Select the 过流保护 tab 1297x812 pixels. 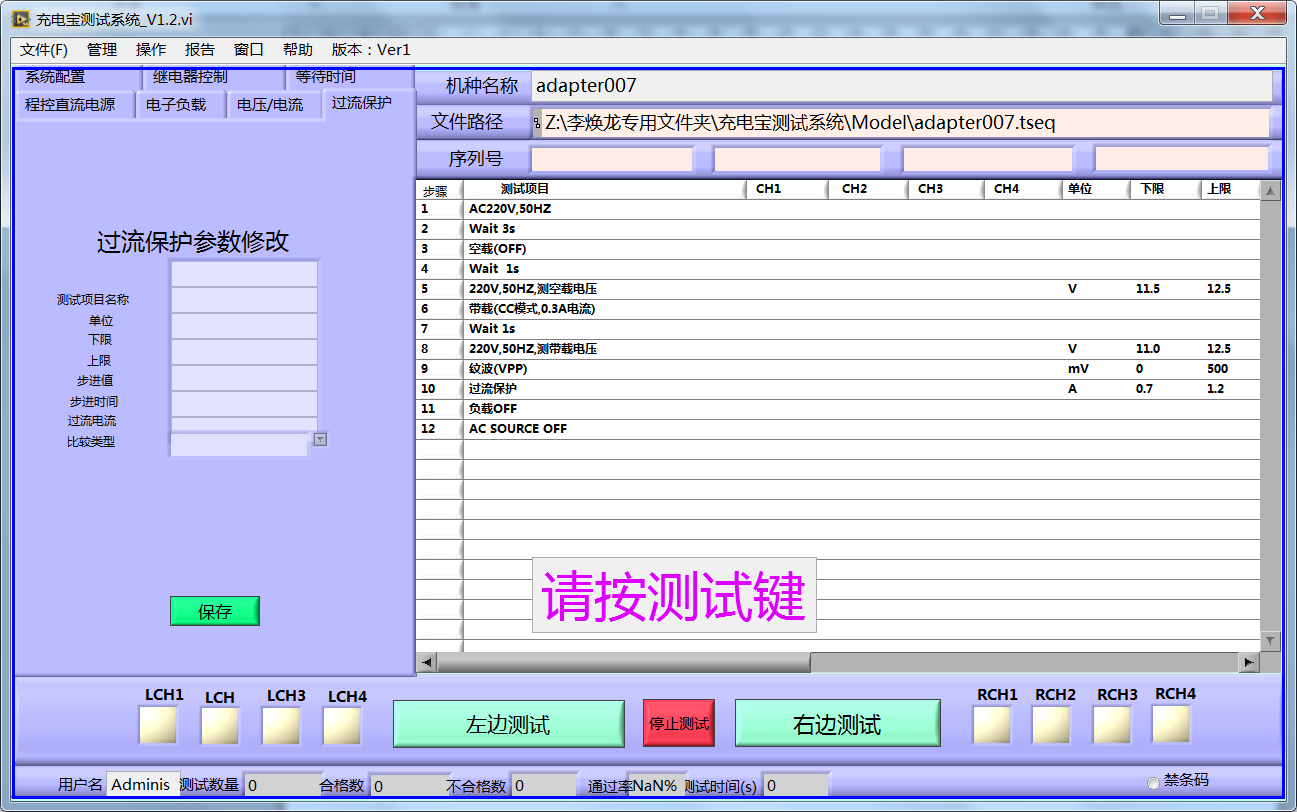click(367, 103)
